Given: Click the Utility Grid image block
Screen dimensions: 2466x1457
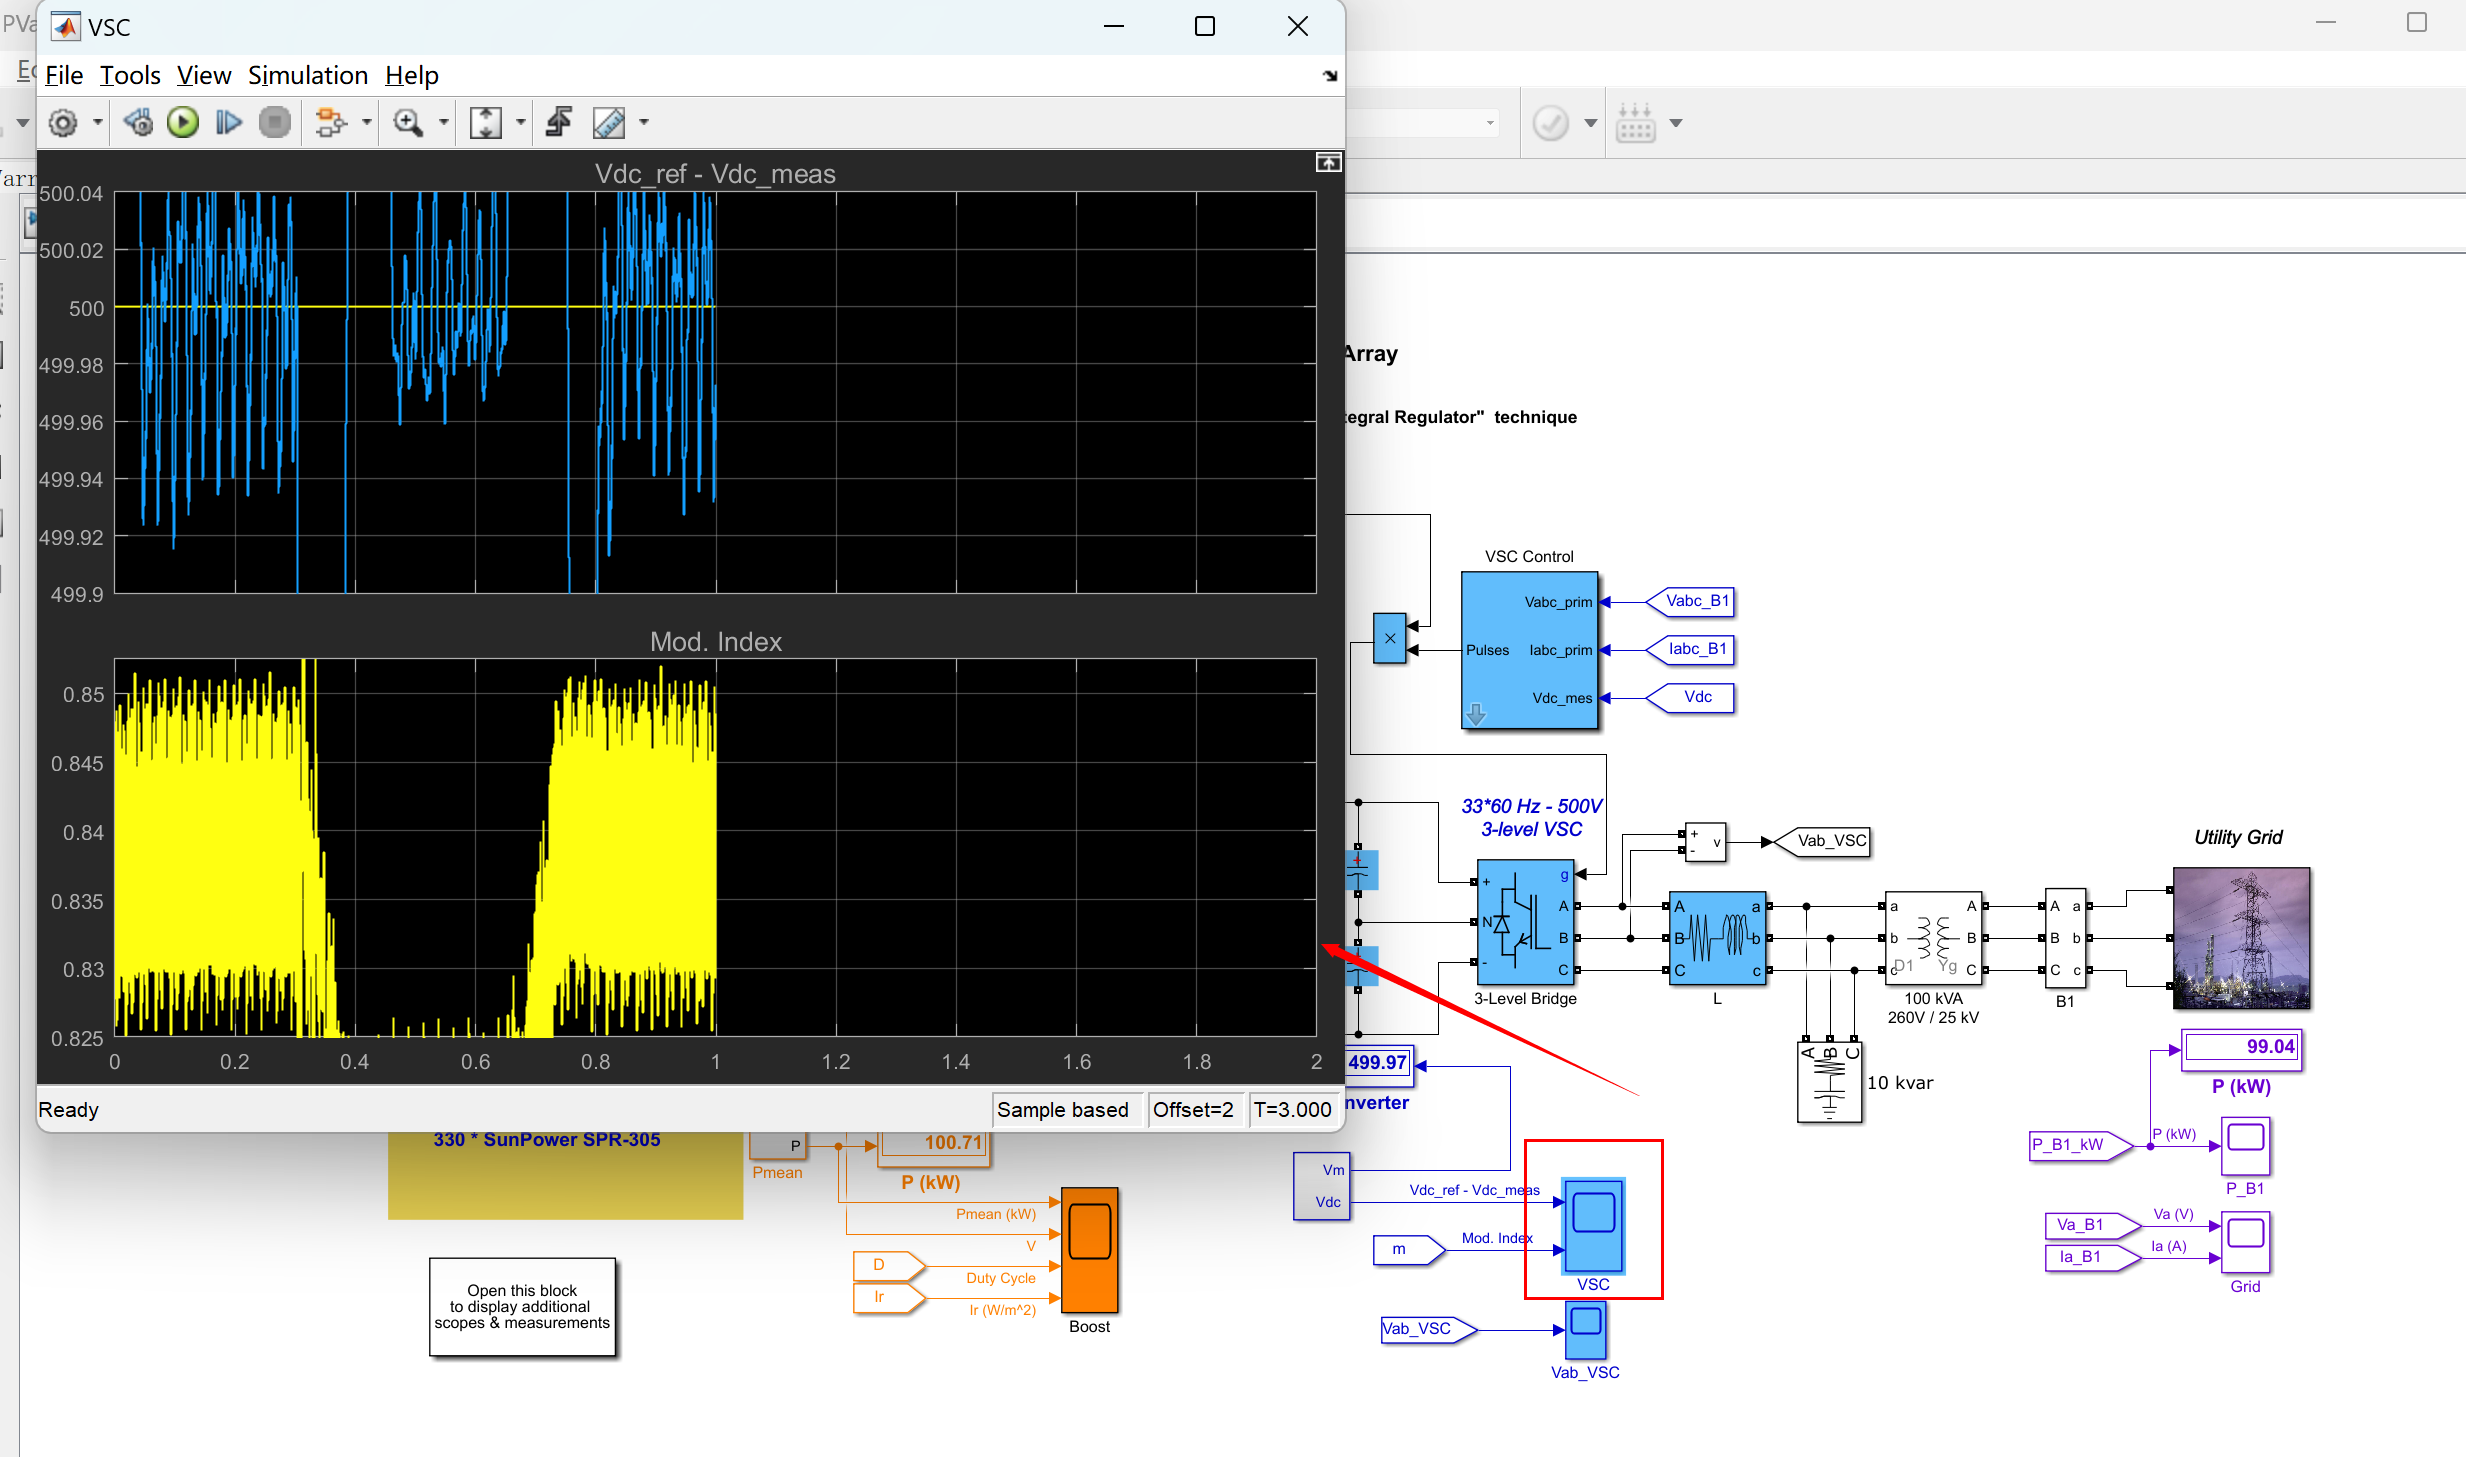Looking at the screenshot, I should tap(2241, 938).
